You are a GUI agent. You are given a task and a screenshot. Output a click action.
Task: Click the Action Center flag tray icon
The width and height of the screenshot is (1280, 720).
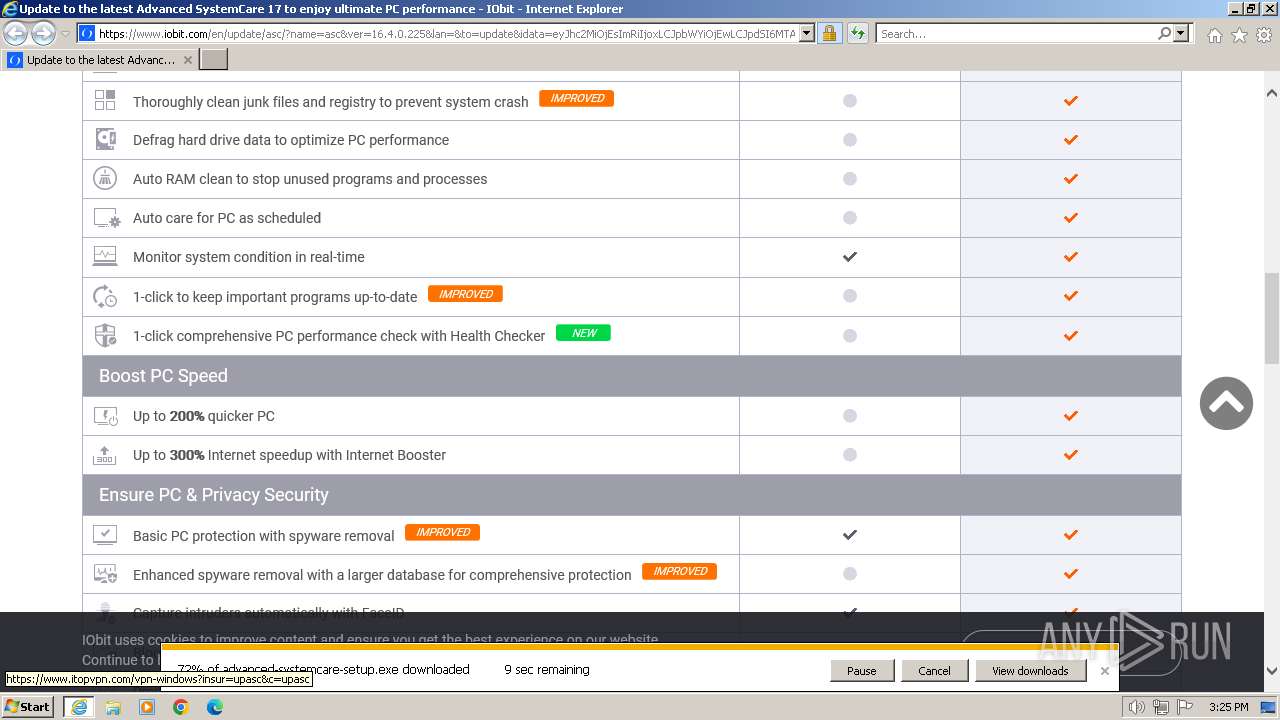point(1185,707)
